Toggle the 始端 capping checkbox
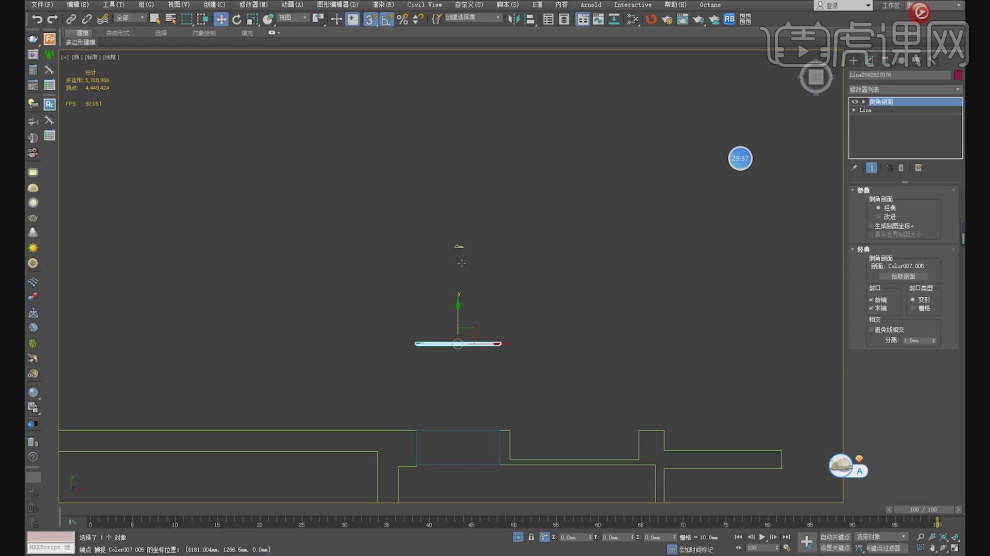Screen dimensions: 990x556 [872, 299]
